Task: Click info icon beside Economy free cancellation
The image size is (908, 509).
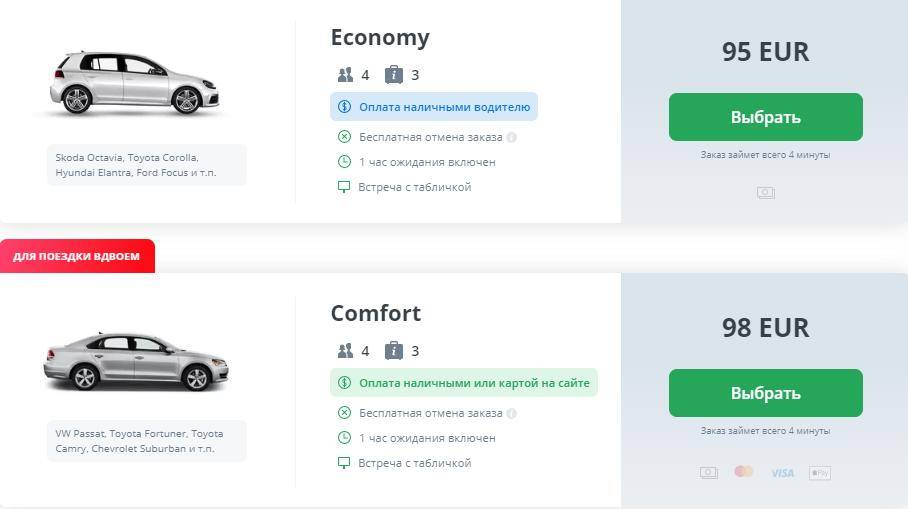Action: [511, 137]
